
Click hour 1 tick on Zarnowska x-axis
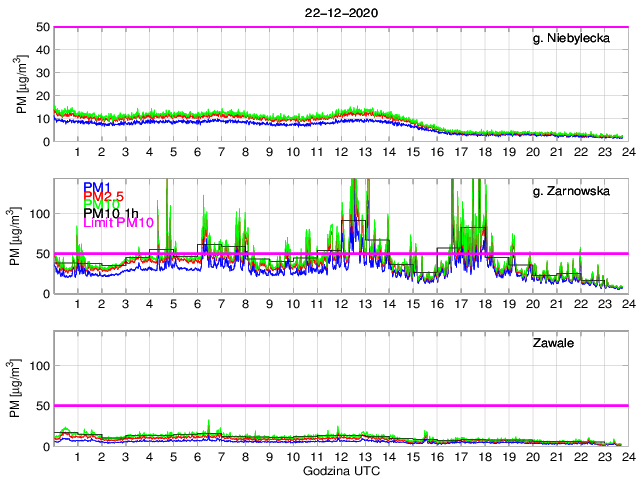pos(78,303)
